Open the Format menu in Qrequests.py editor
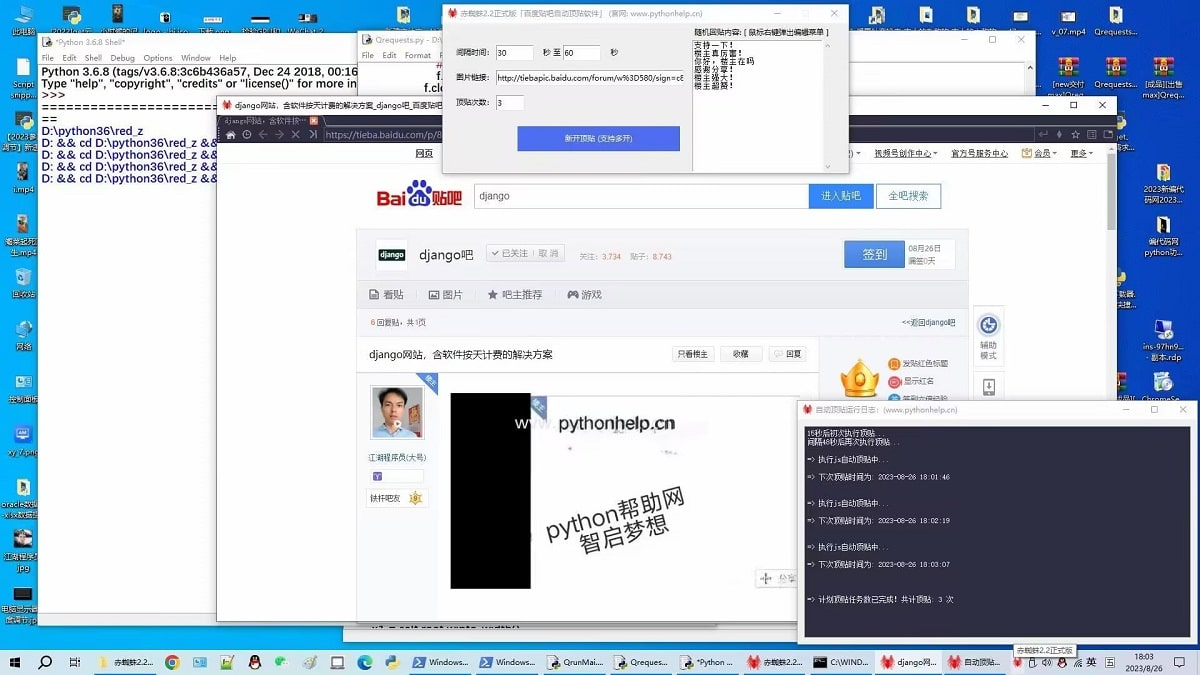Image resolution: width=1200 pixels, height=675 pixels. (x=418, y=56)
